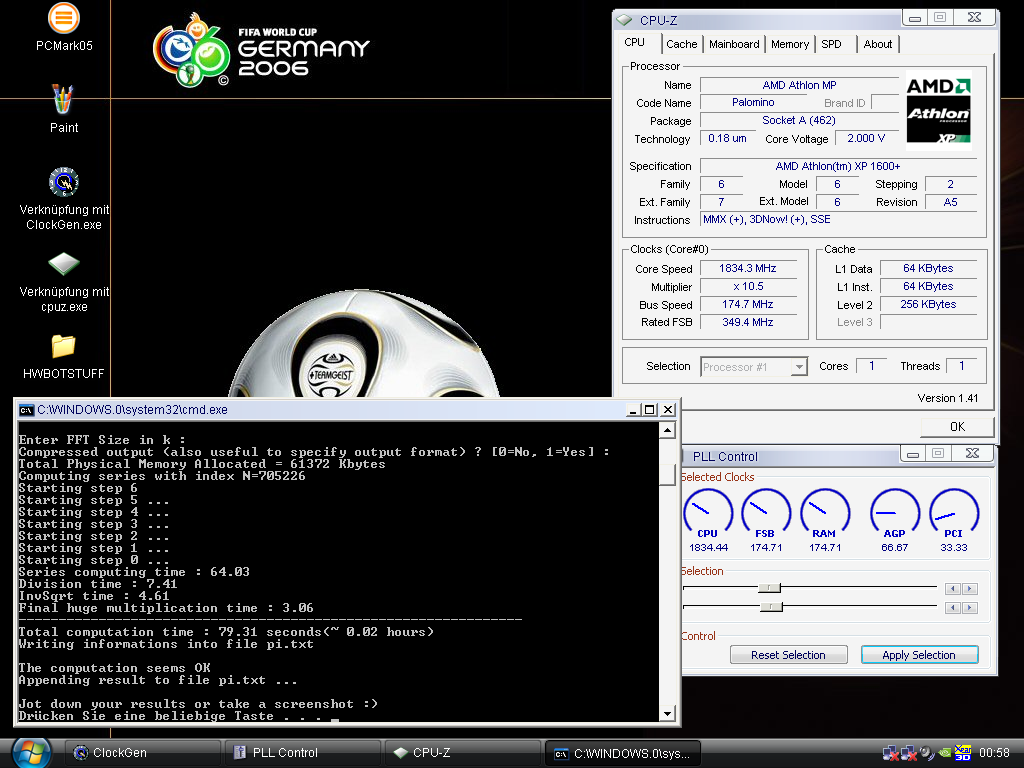Image resolution: width=1024 pixels, height=768 pixels.
Task: Switch to cmd.exe taskbar button
Action: coord(623,753)
